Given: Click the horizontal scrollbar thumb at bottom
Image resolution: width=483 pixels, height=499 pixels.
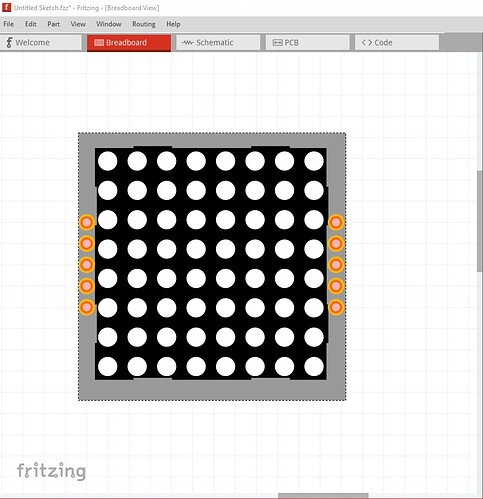Looking at the screenshot, I should tap(323, 496).
